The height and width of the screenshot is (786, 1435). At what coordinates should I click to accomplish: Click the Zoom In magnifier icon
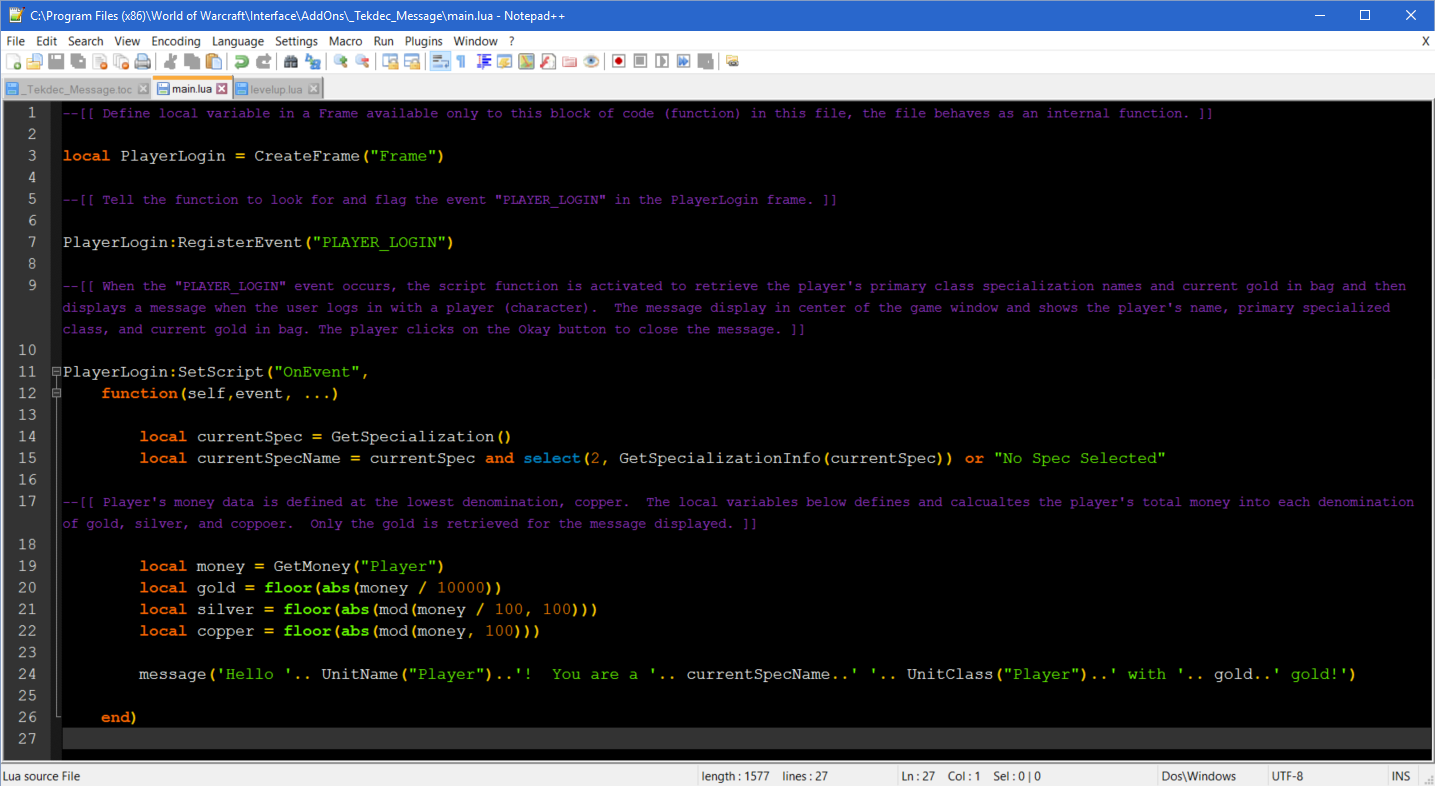point(340,61)
